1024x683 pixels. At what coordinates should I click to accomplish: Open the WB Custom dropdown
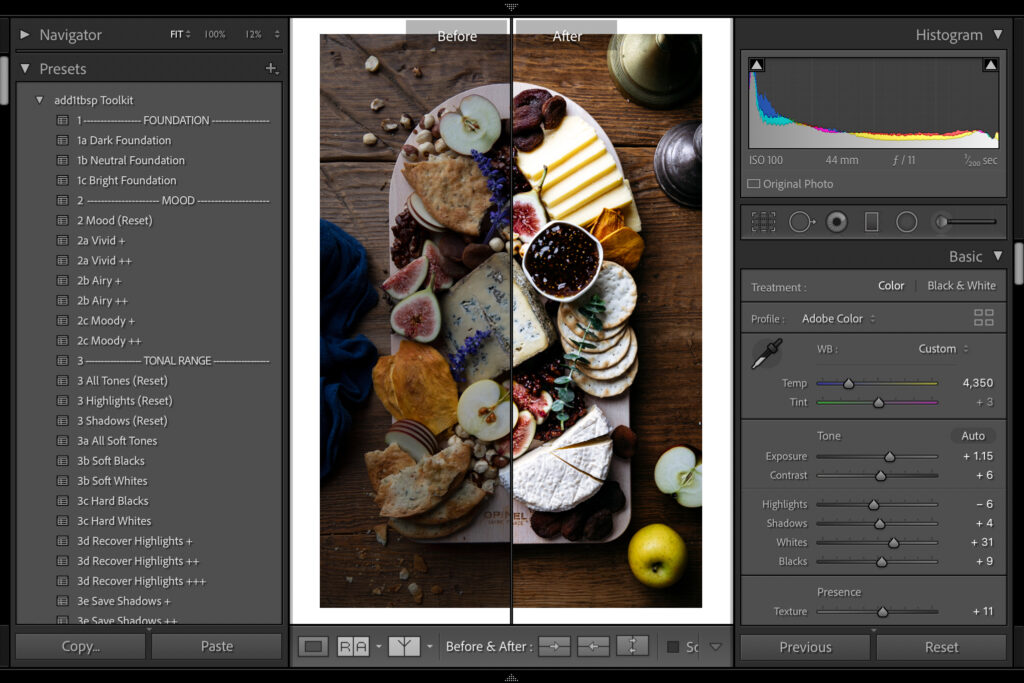(938, 349)
